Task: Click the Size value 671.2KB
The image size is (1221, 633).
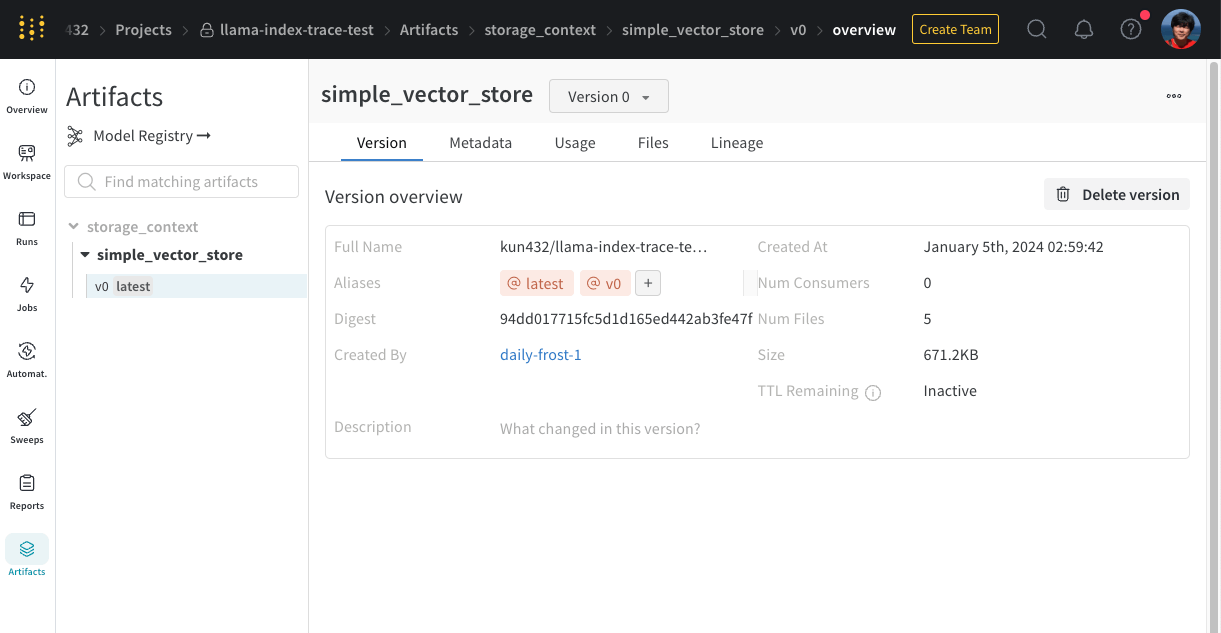Action: pyautogui.click(x=951, y=355)
